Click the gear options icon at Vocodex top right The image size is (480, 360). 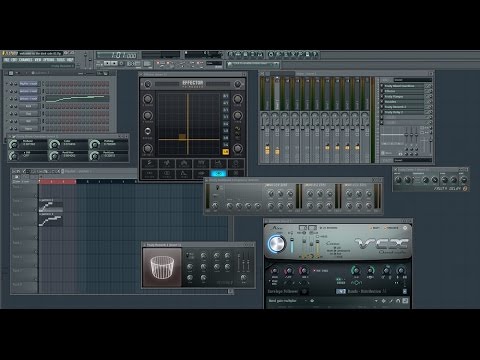[x=405, y=228]
